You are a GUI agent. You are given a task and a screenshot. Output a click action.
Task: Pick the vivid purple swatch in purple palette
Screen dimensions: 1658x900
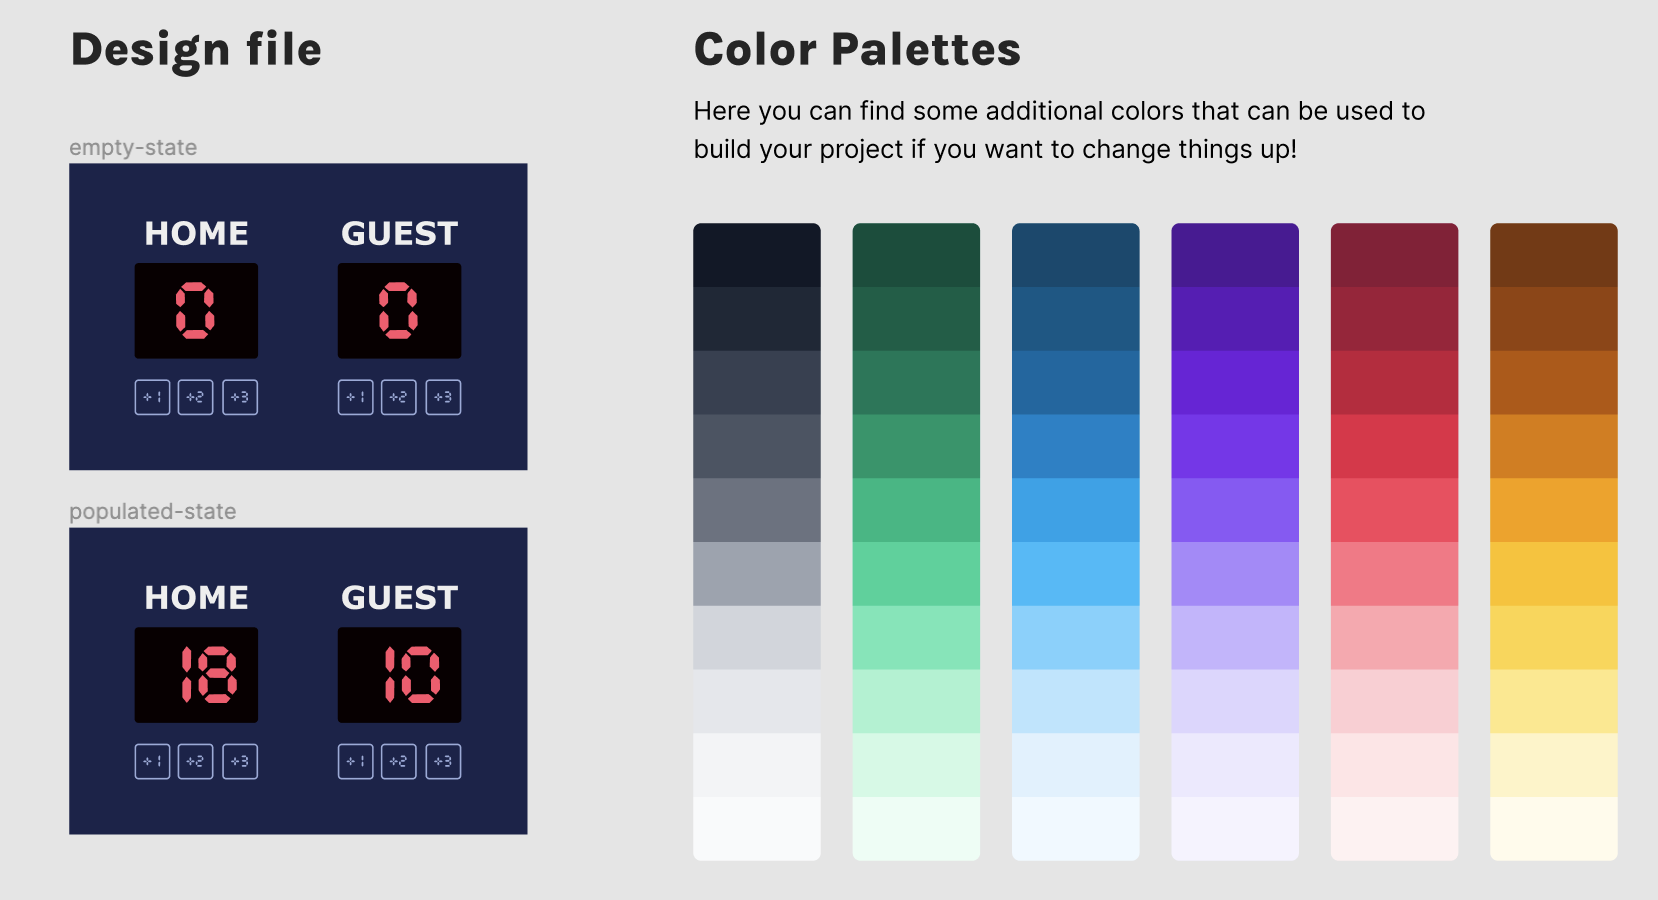1235,383
